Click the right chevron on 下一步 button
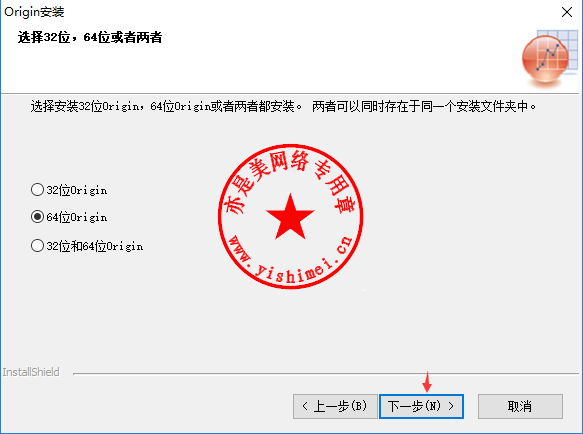 coord(451,406)
